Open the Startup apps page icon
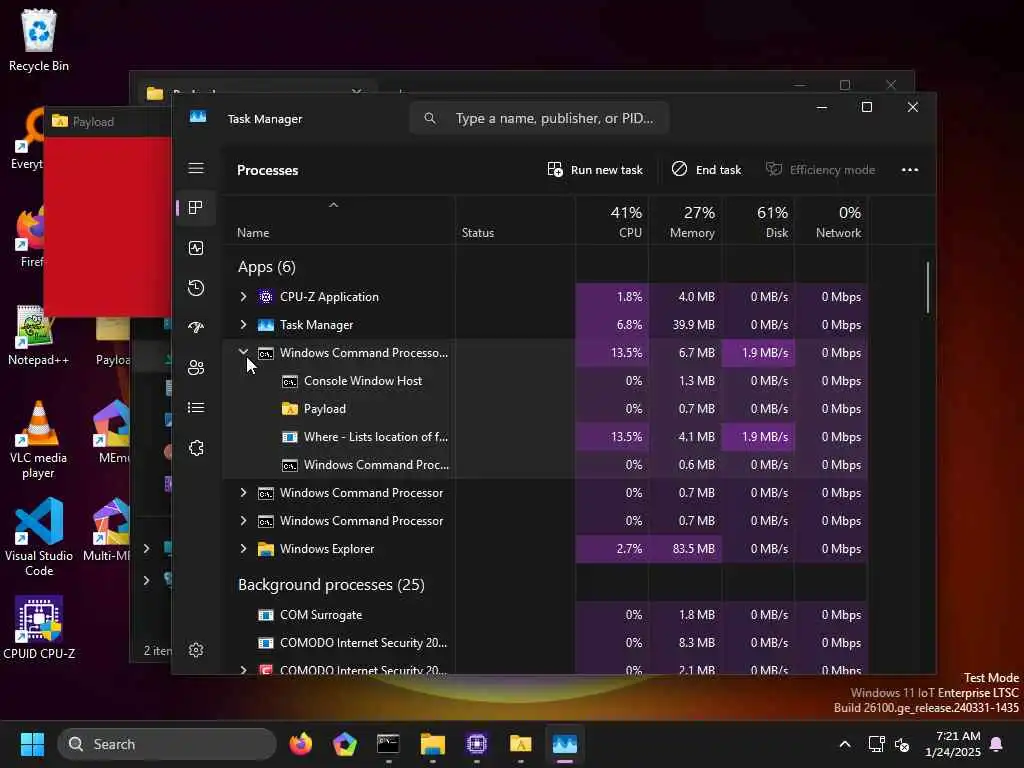The width and height of the screenshot is (1024, 768). click(x=196, y=328)
